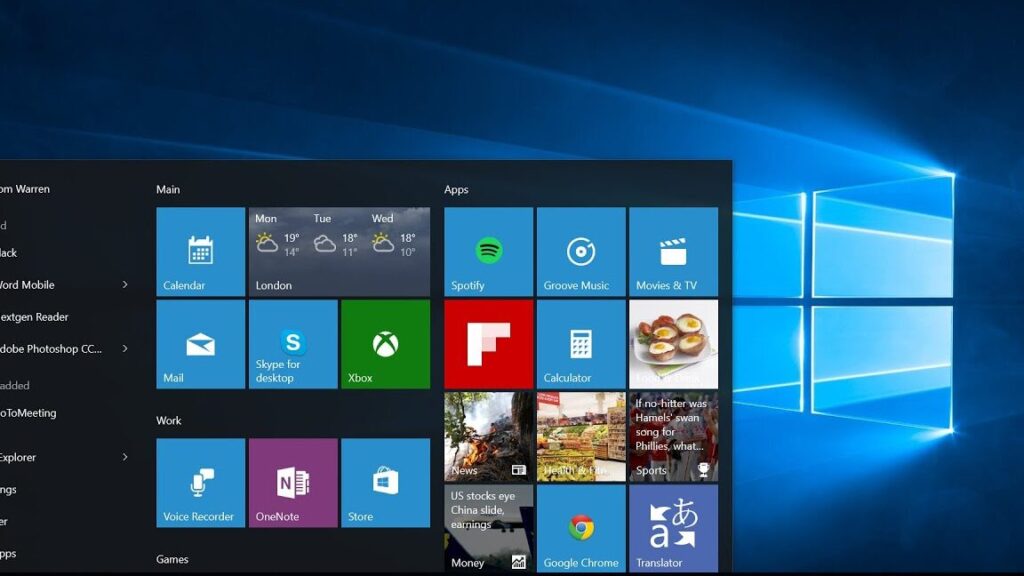Screen dimensions: 1024x576
Task: Start the Xbox app
Action: [x=385, y=343]
